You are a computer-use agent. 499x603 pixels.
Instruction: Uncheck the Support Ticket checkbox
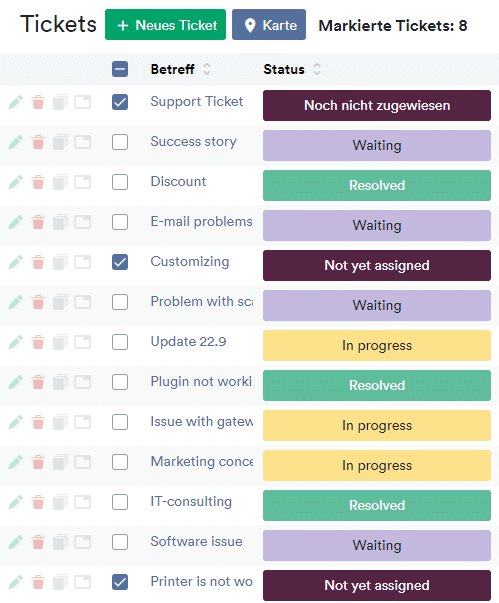[120, 102]
